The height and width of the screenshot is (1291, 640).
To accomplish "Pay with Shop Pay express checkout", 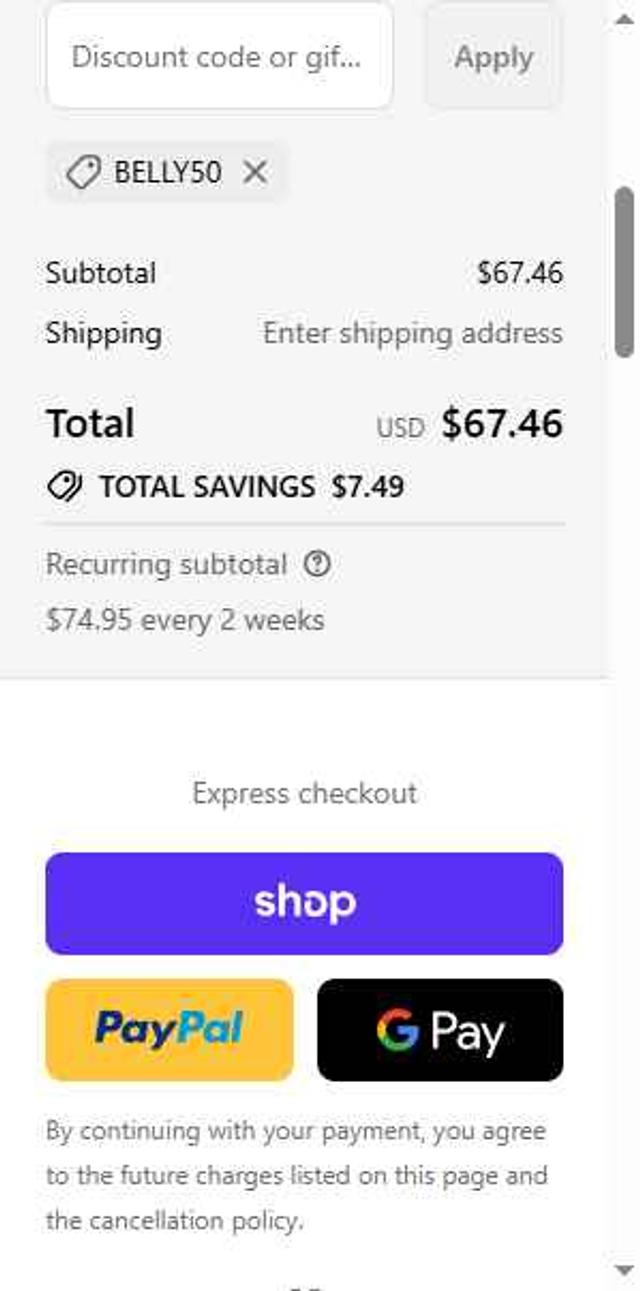I will pyautogui.click(x=304, y=903).
